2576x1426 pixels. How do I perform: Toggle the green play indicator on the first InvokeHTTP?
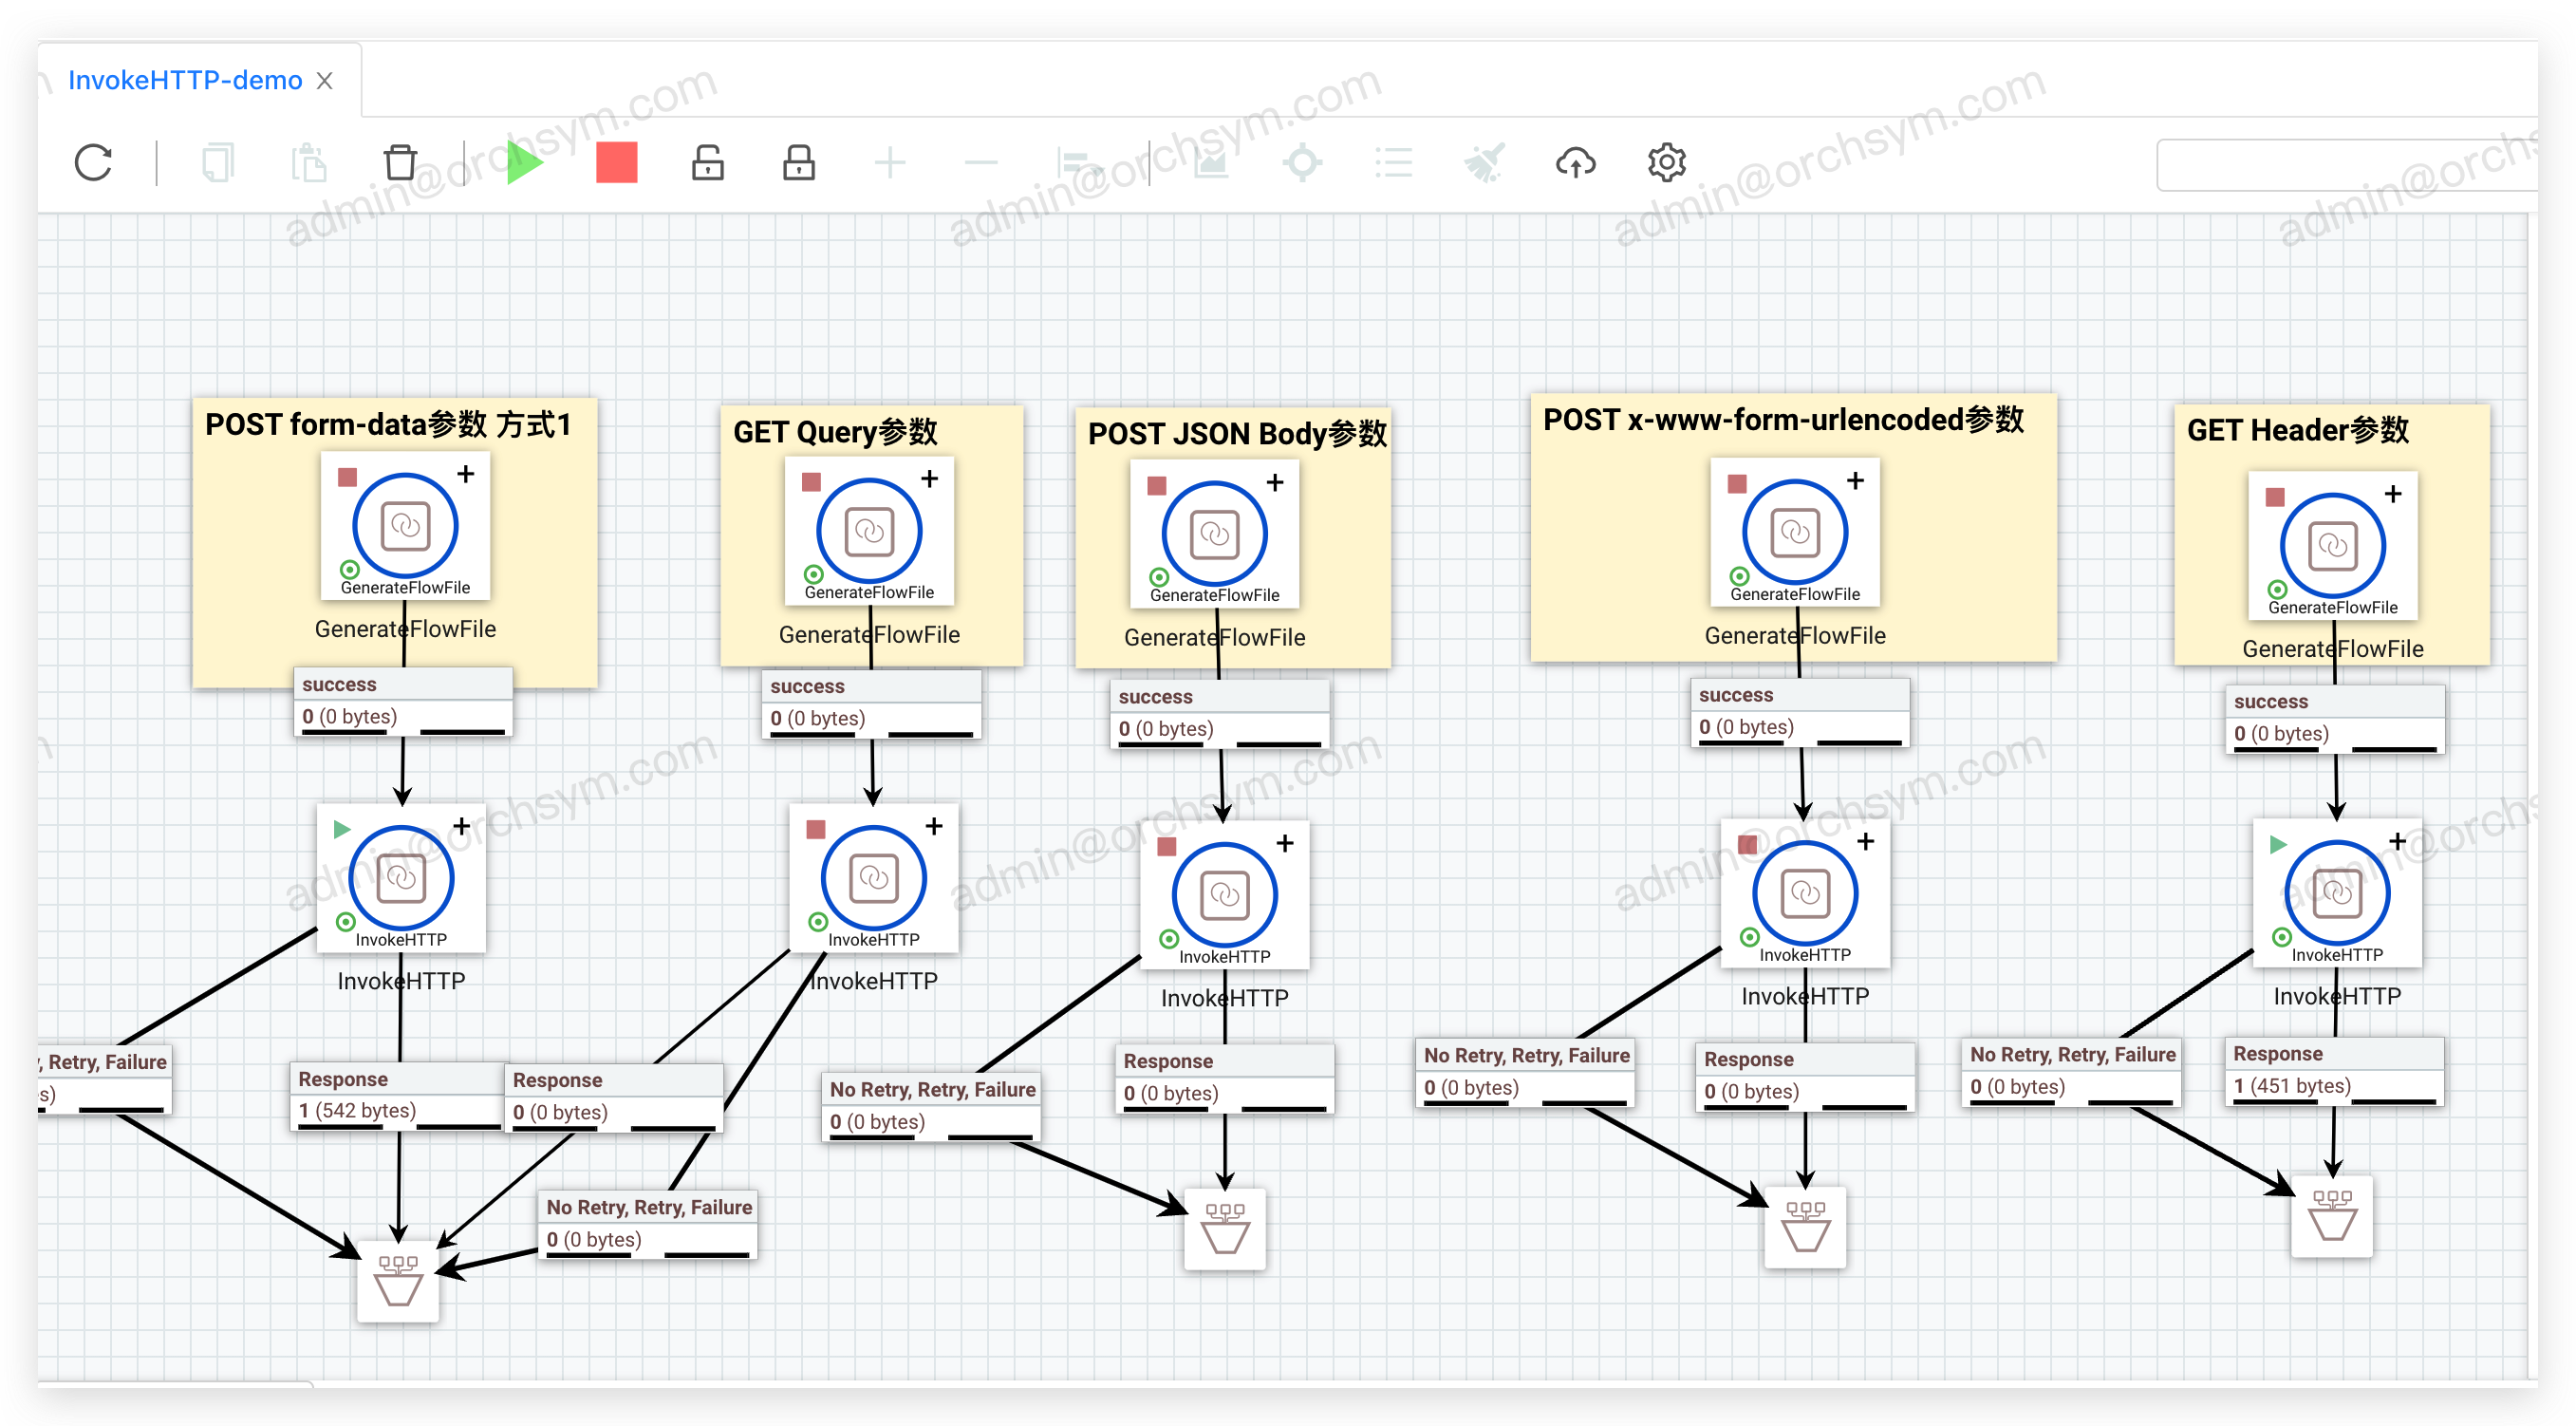pos(342,829)
